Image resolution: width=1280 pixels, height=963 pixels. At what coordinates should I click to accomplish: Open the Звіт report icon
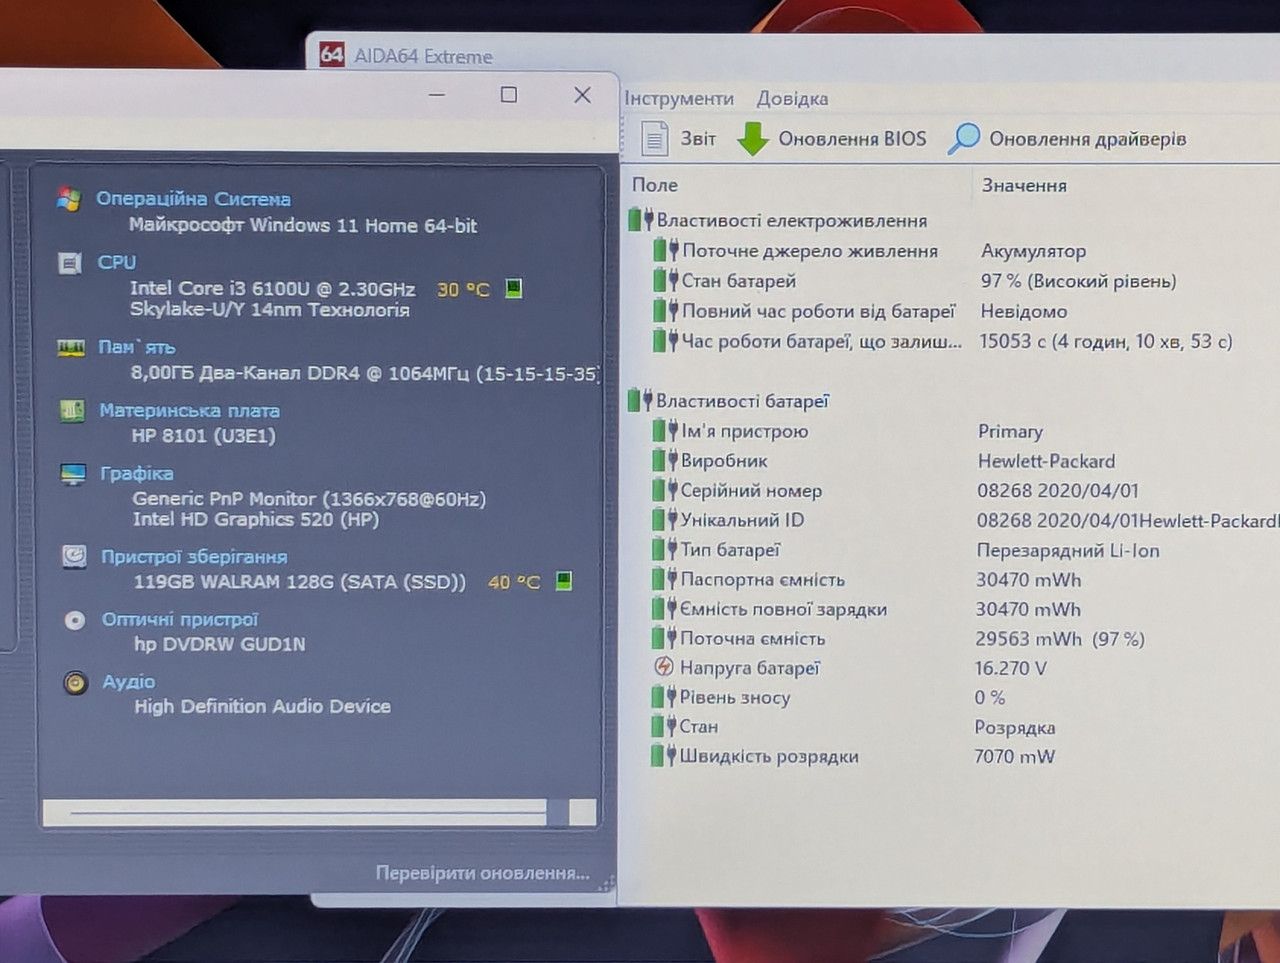click(654, 139)
